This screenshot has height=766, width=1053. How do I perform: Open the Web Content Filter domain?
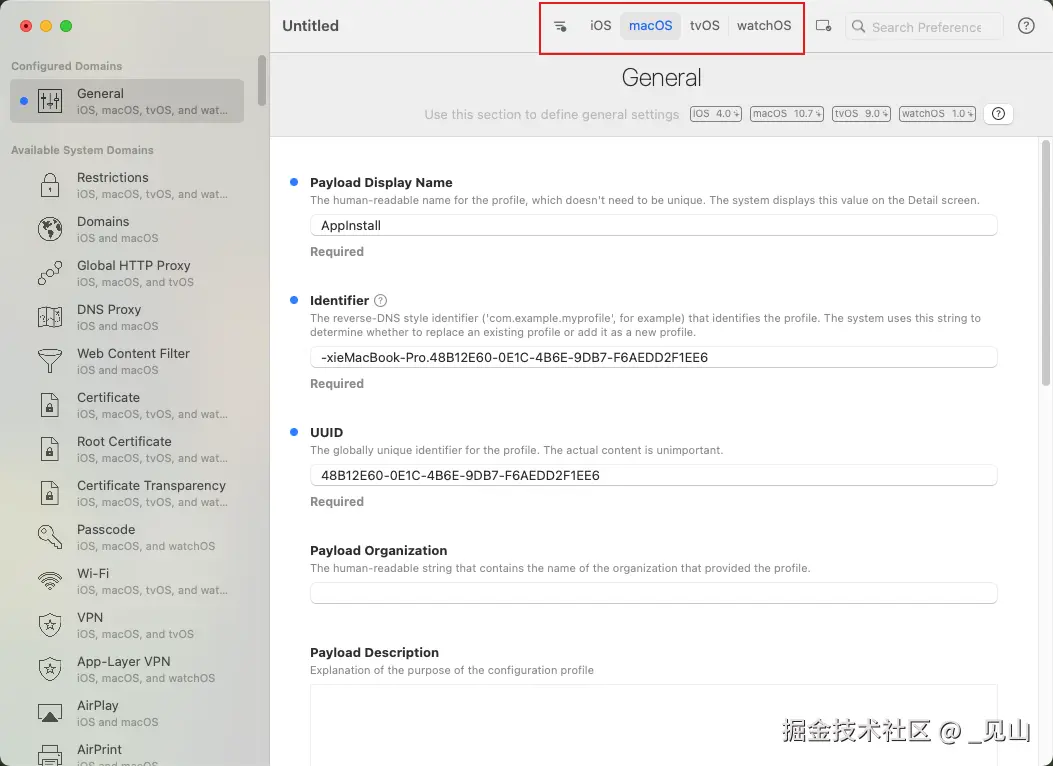[127, 361]
